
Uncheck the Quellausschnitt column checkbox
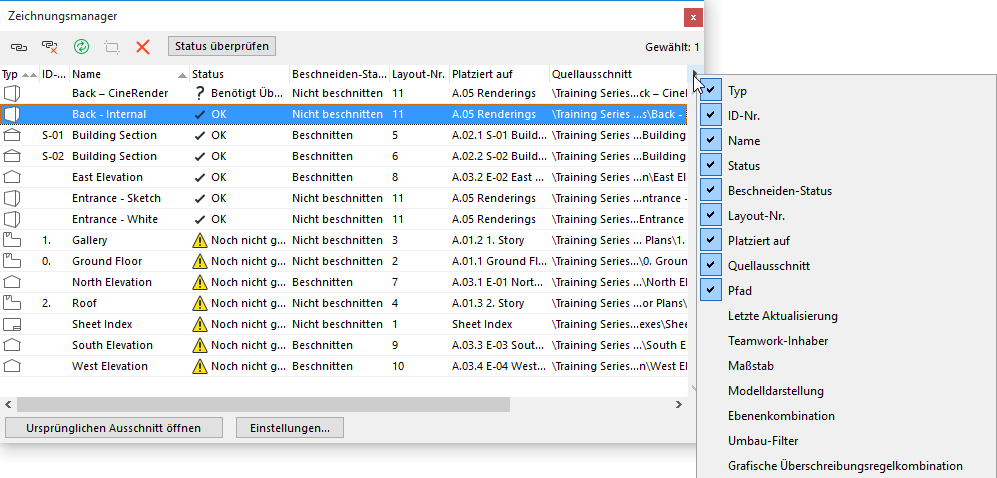pos(711,266)
